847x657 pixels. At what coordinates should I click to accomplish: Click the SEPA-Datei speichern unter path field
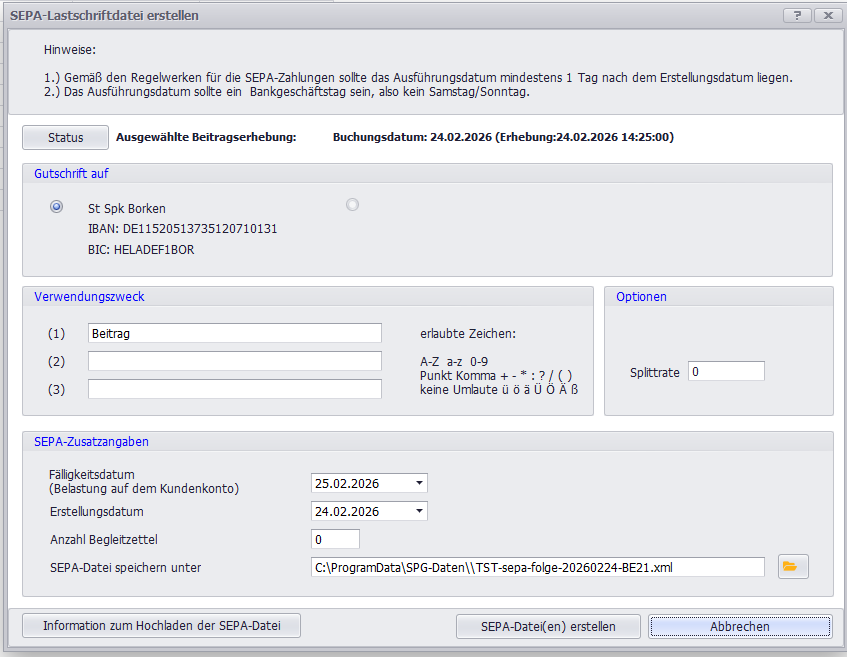point(538,567)
